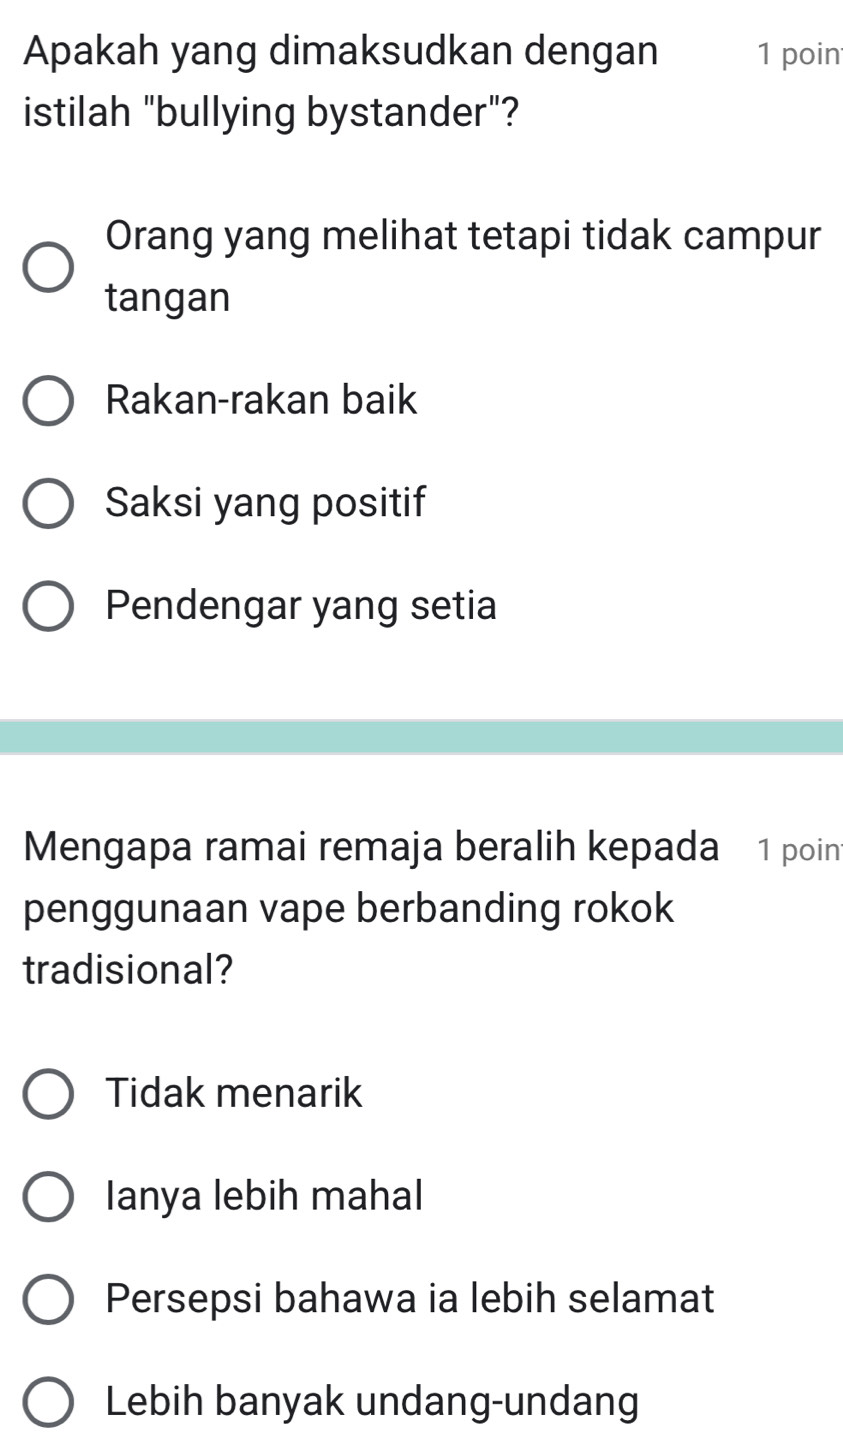Mark the 'Pendengar yang setia' radio button
The width and height of the screenshot is (843, 1452).
tap(48, 607)
